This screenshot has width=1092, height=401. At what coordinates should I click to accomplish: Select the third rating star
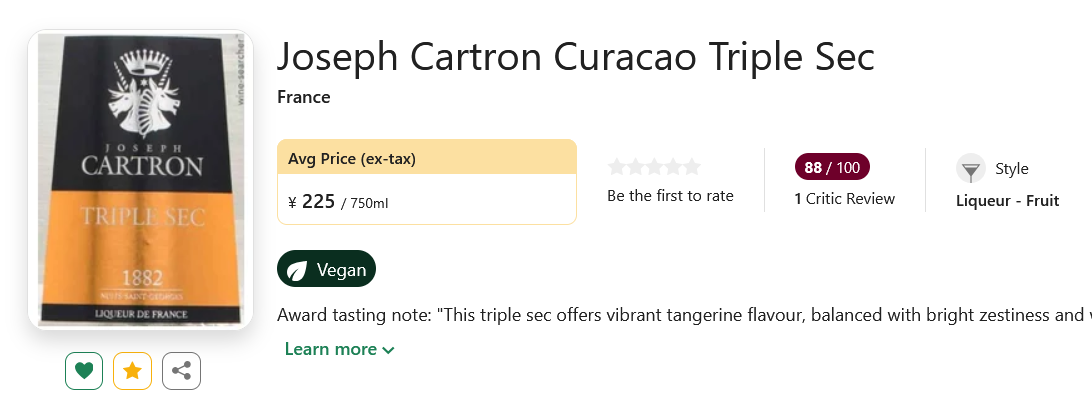[654, 167]
